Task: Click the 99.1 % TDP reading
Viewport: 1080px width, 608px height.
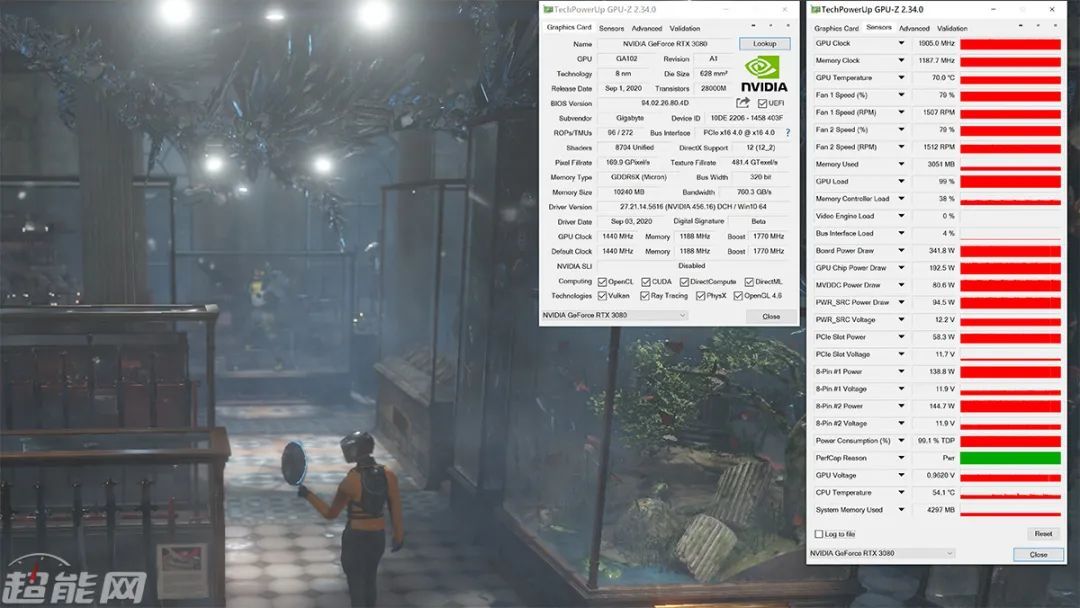Action: pos(935,441)
